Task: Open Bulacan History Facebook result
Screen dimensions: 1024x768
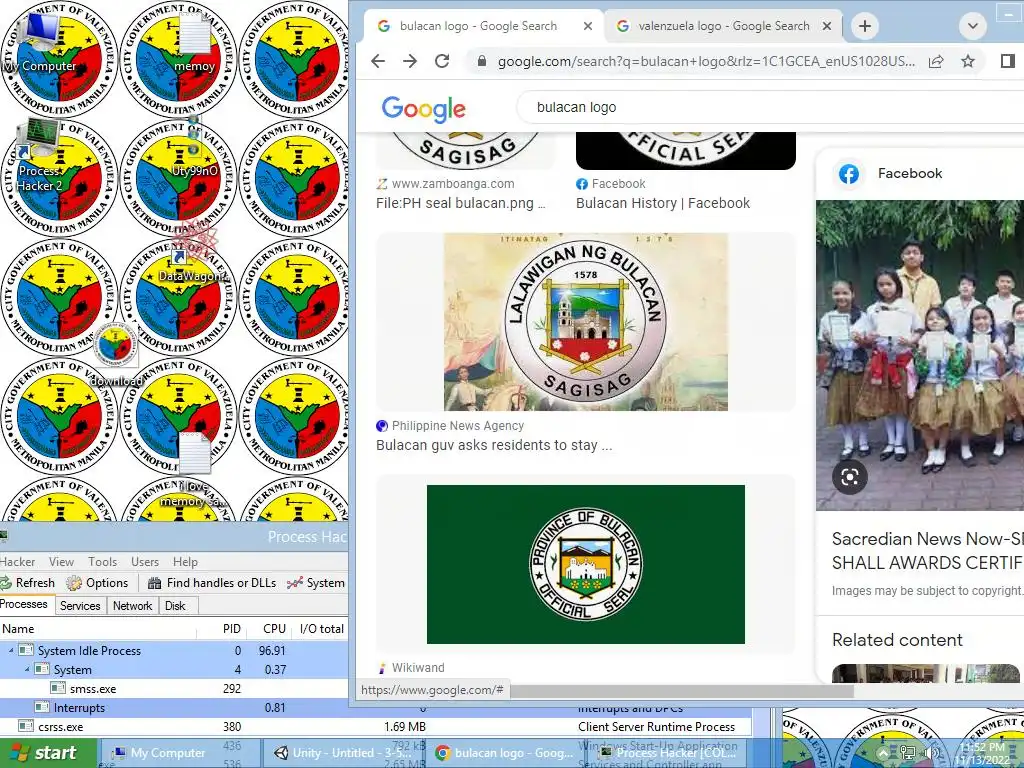Action: click(663, 203)
